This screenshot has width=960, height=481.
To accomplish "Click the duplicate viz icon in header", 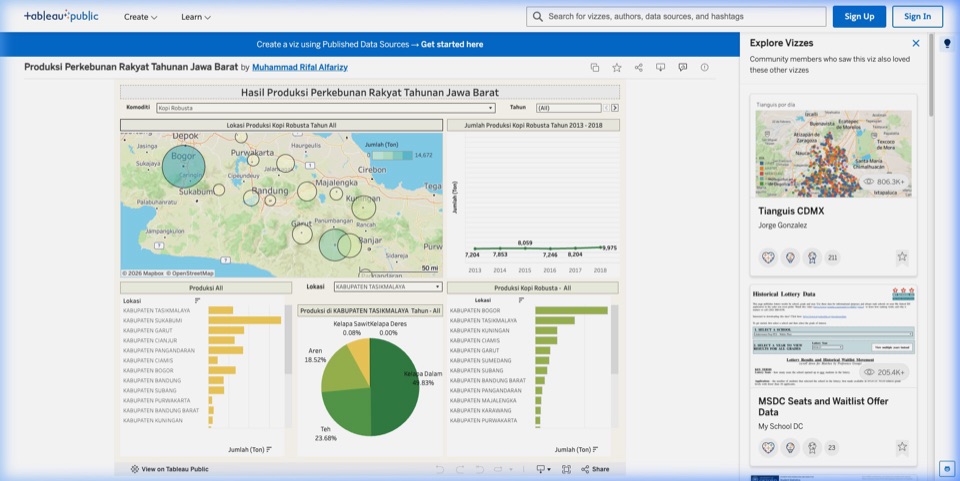I will point(594,67).
